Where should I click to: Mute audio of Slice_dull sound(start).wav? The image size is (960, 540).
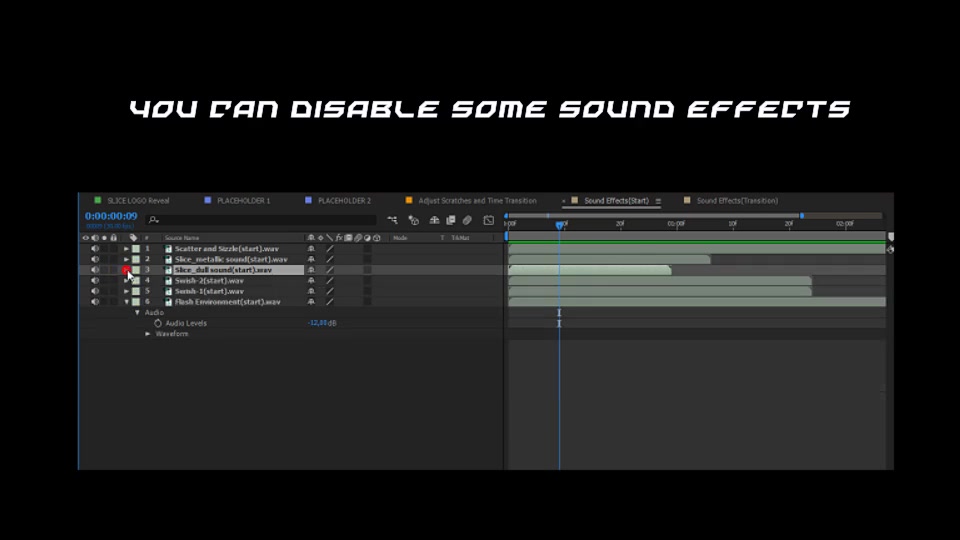click(95, 270)
